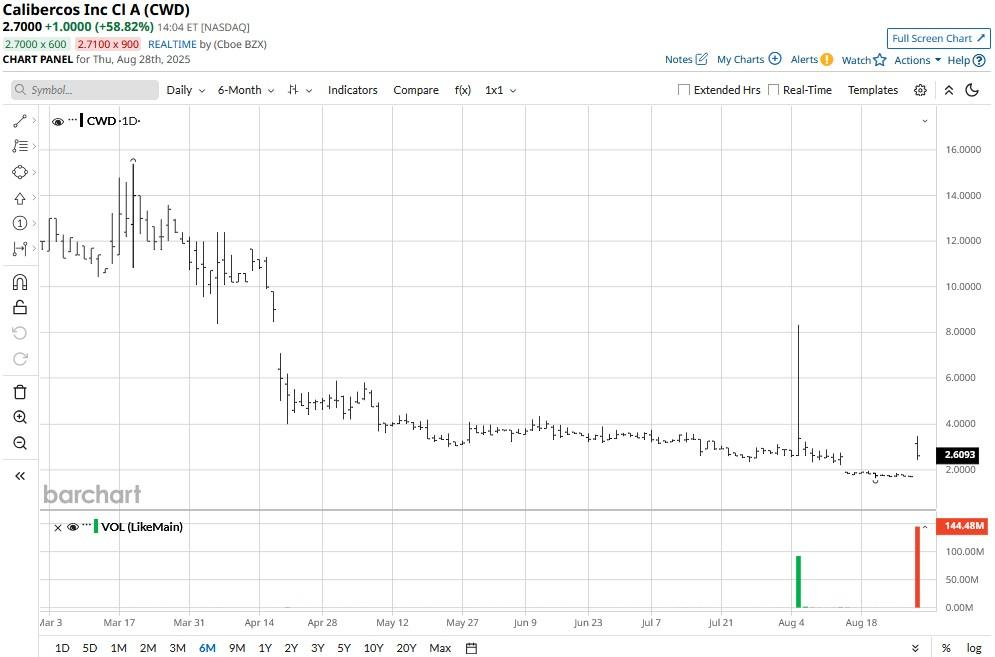This screenshot has height=657, width=995.
Task: Select the 1M range
Action: pyautogui.click(x=118, y=648)
